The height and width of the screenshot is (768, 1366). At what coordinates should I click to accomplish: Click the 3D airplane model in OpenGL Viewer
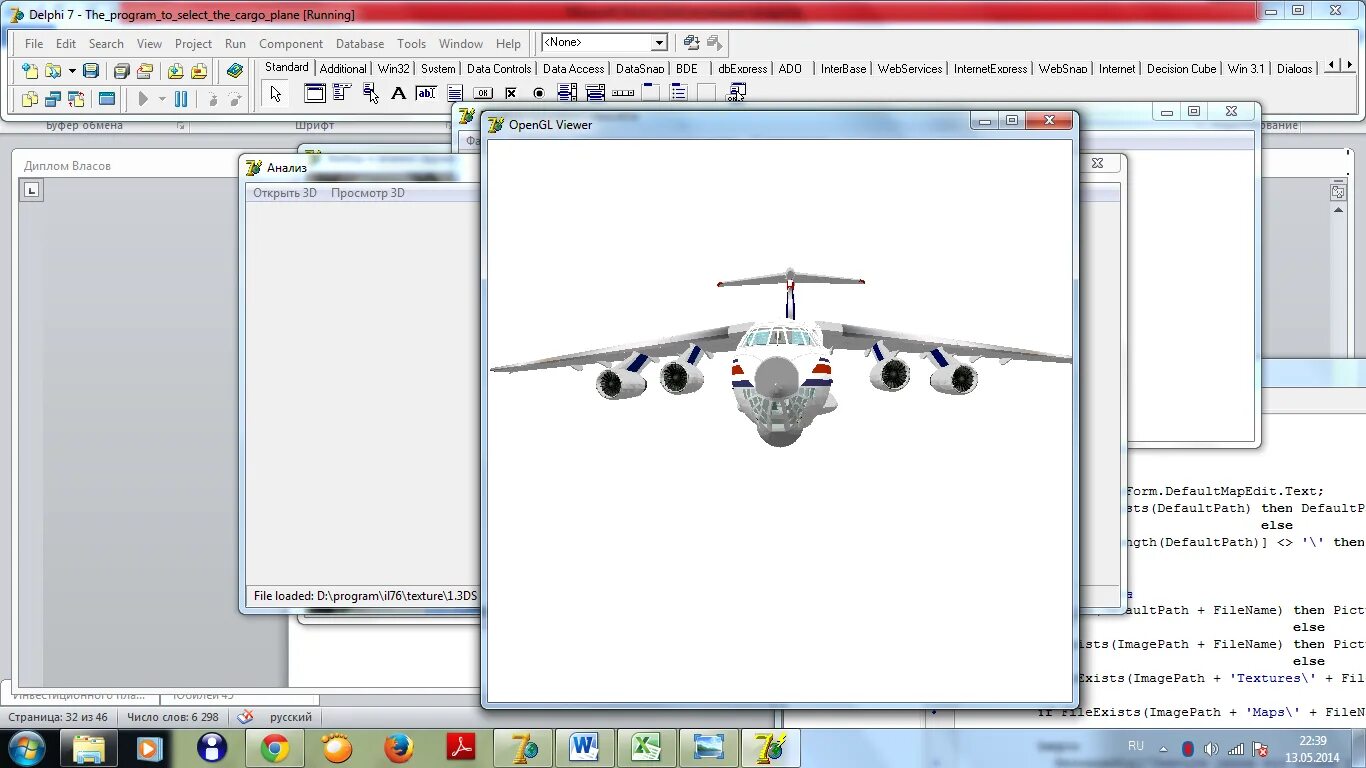tap(781, 358)
